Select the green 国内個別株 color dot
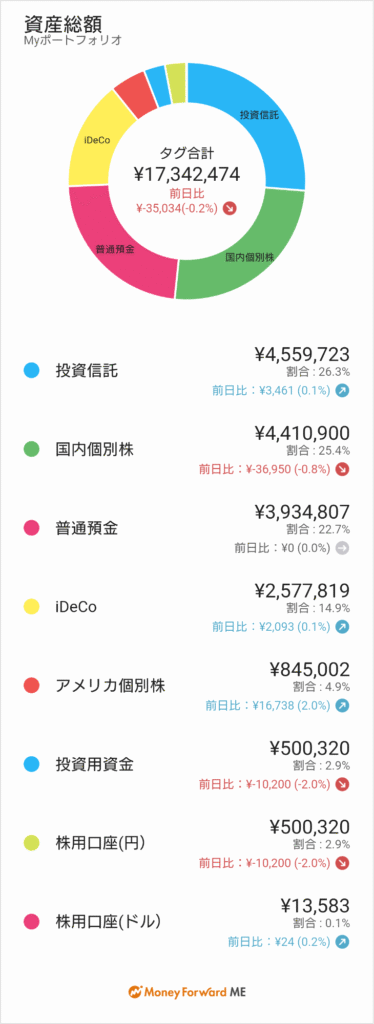This screenshot has height=1024, width=374. 31,450
